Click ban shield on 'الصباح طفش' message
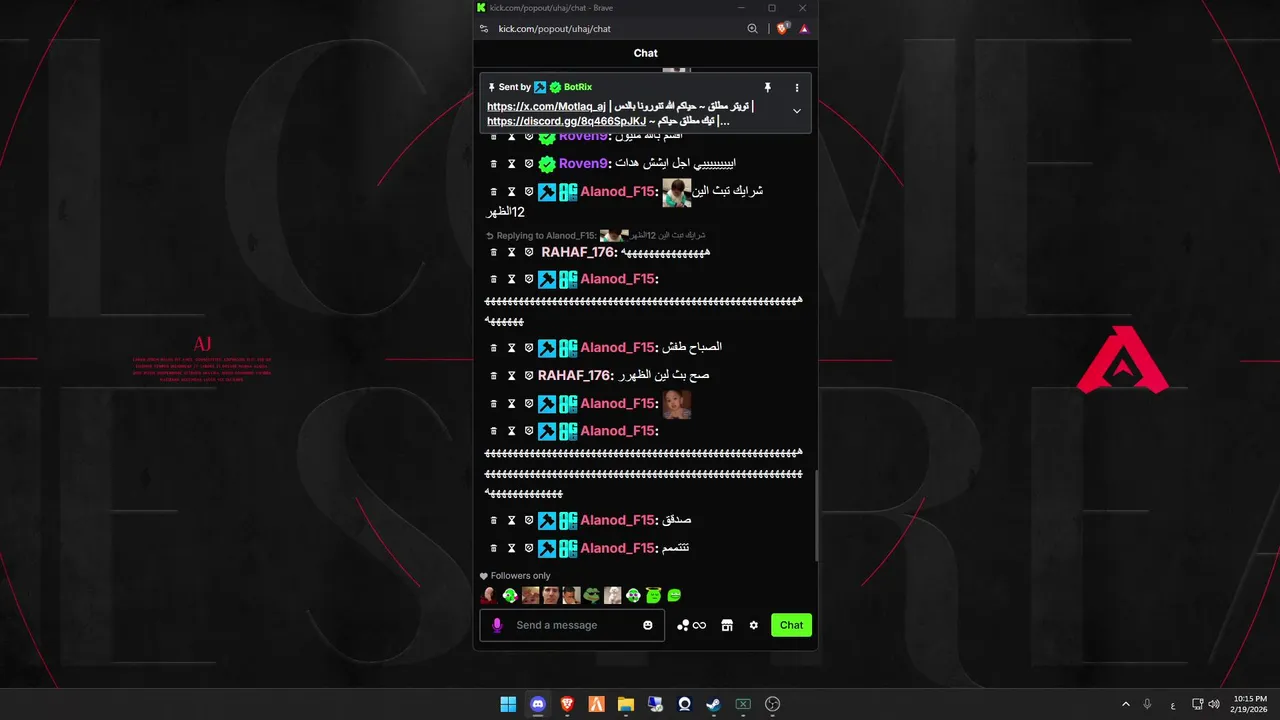 pos(529,348)
